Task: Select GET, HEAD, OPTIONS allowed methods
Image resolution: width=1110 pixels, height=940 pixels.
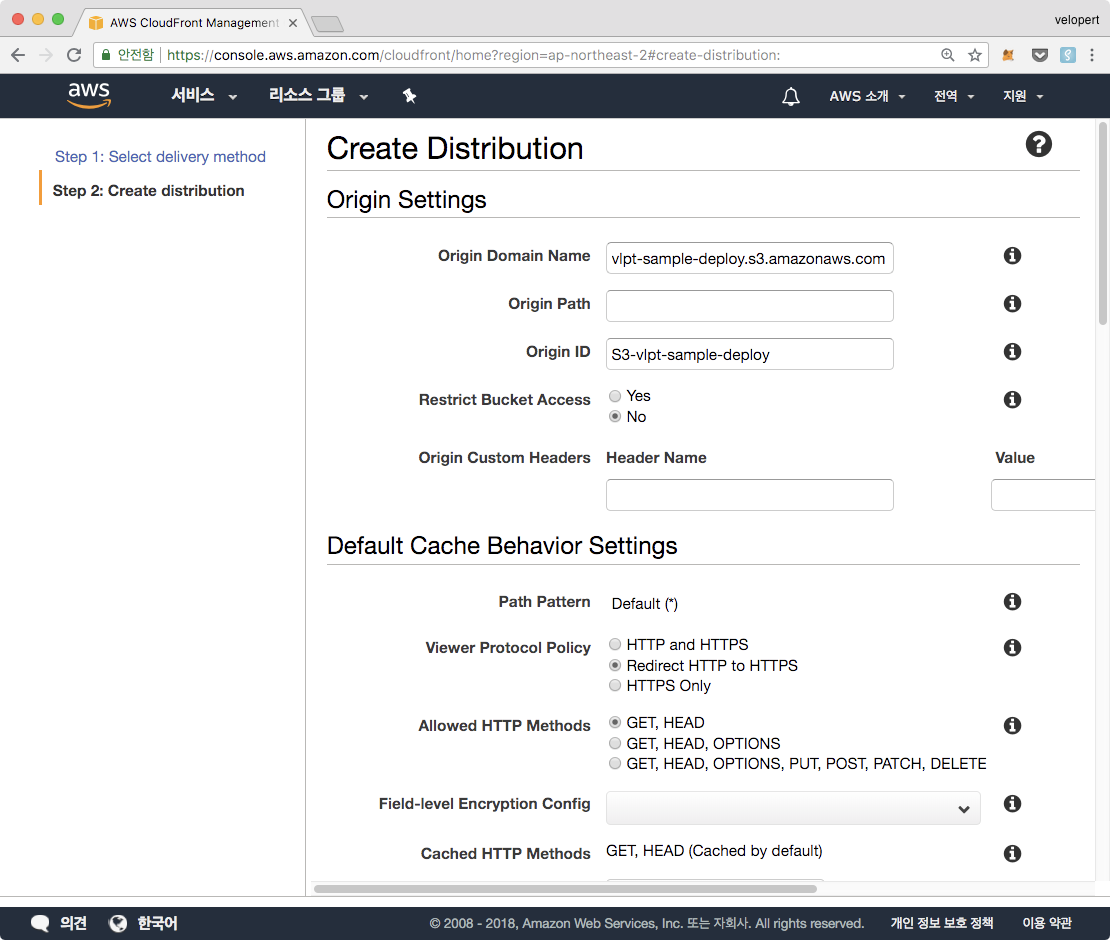Action: 615,743
